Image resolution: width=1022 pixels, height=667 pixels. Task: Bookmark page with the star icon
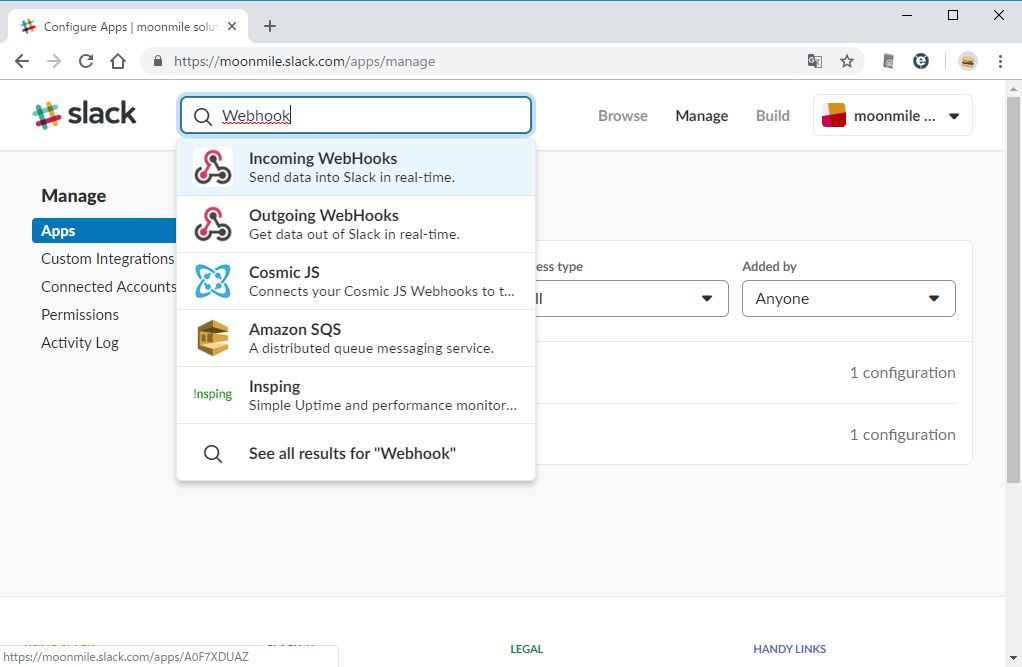pos(847,61)
